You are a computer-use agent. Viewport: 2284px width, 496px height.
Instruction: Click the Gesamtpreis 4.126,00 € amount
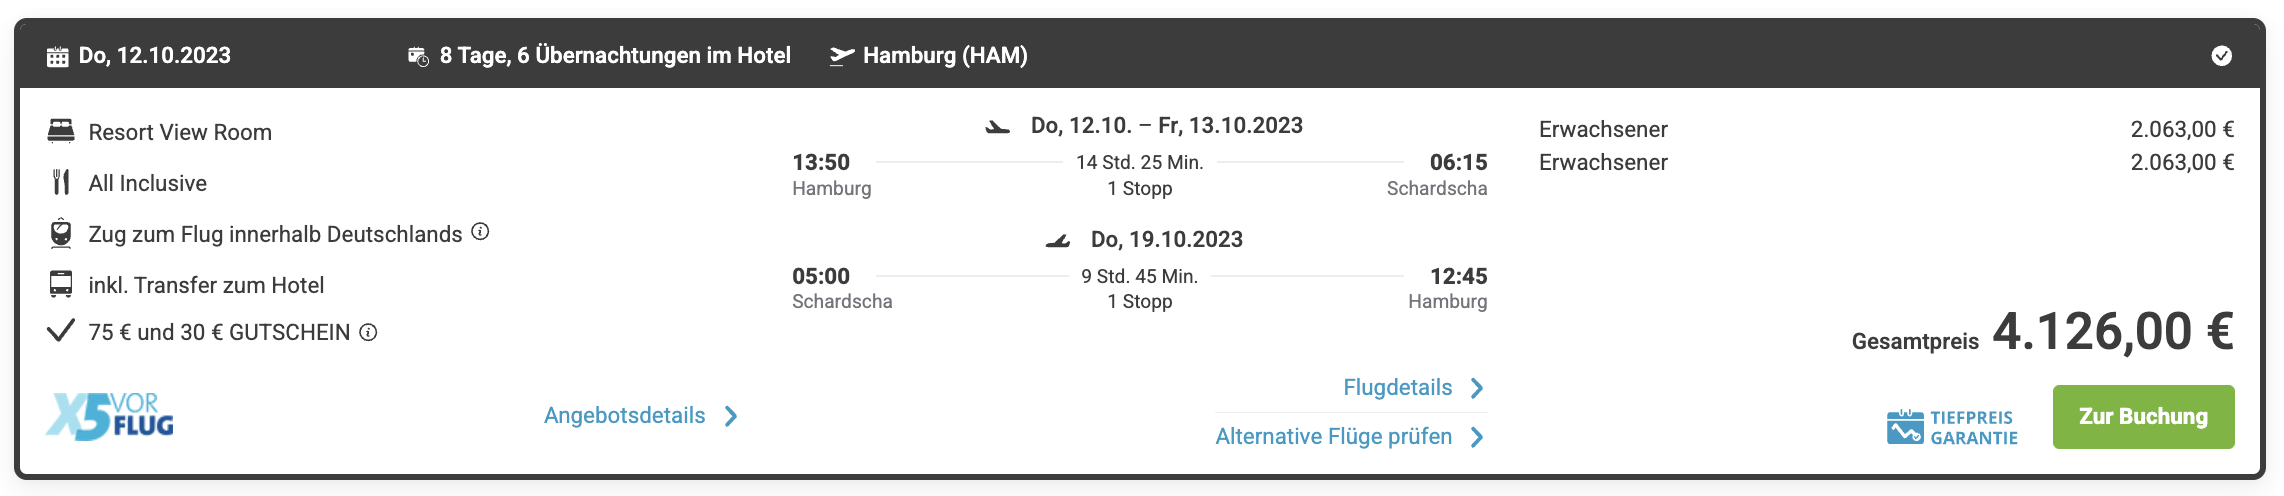tap(2112, 332)
